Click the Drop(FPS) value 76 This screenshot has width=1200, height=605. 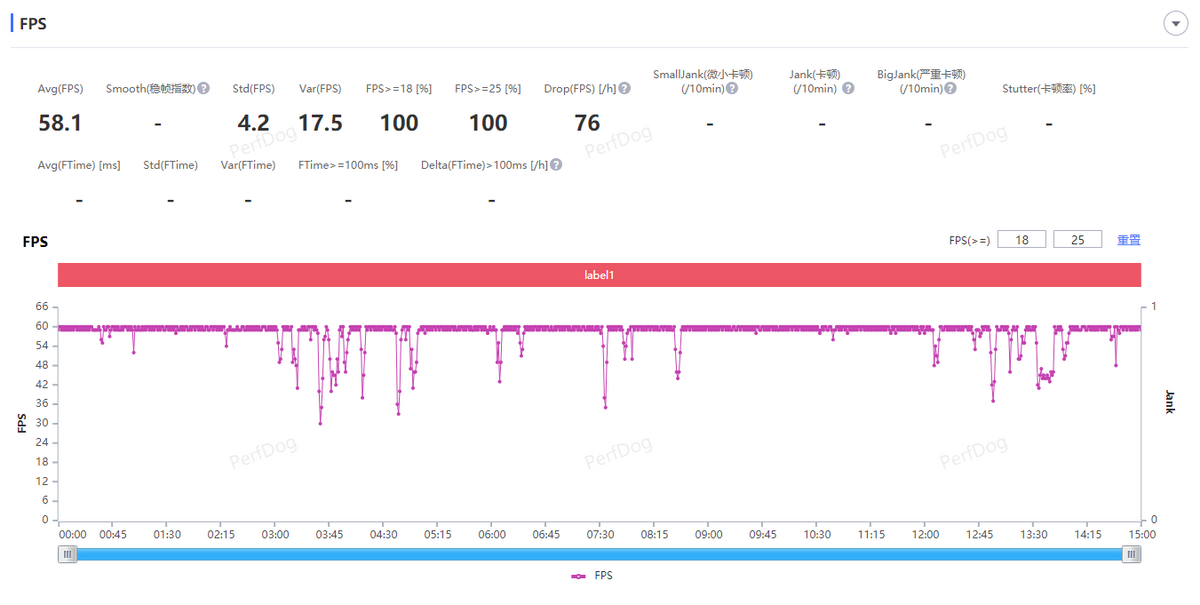pos(587,123)
